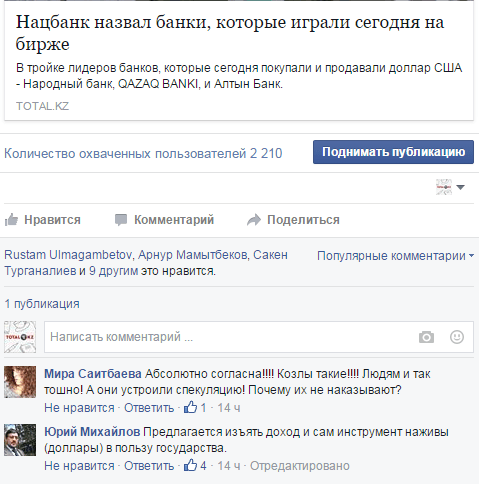
Task: Open the 1 публикация shares link
Action: point(42,304)
